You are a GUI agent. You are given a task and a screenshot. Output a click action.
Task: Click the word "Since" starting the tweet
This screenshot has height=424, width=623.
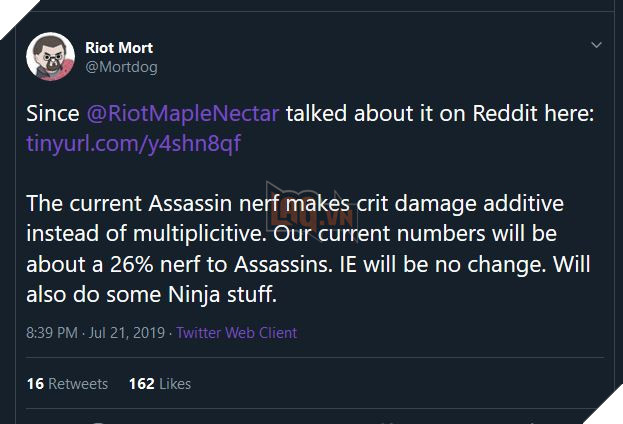pos(51,115)
